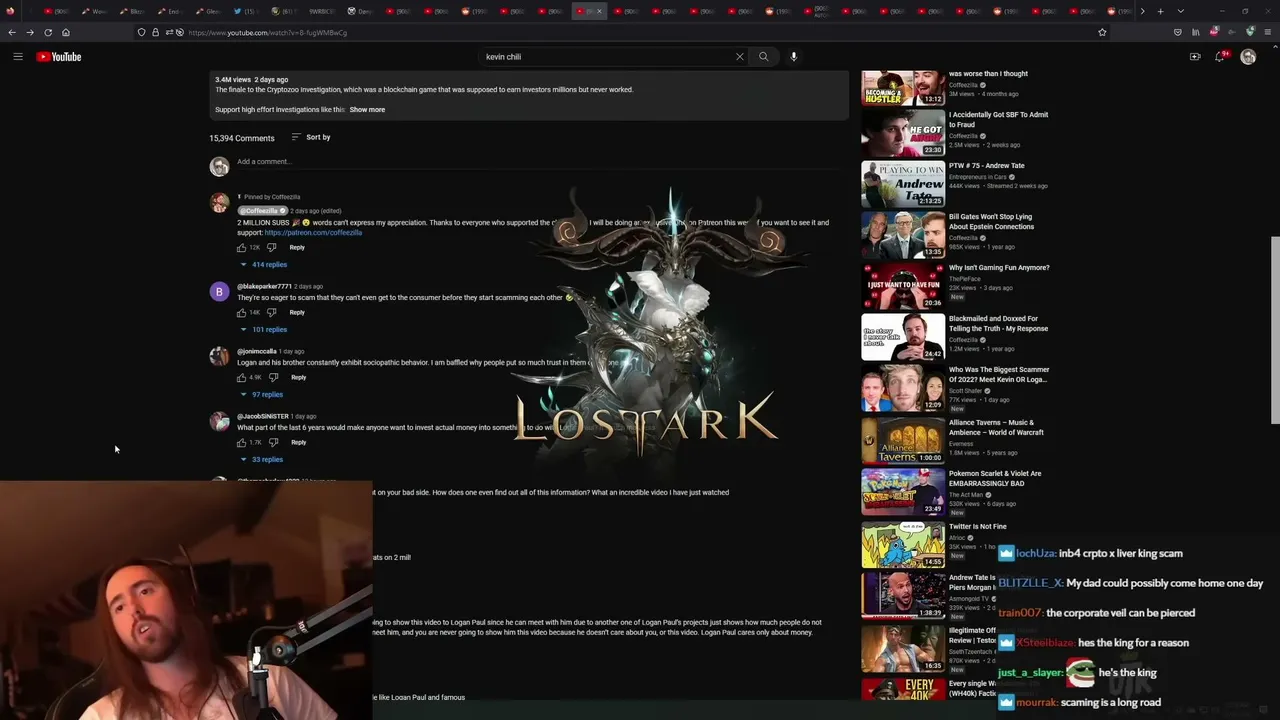
Task: Clear the search text with X
Action: point(740,57)
